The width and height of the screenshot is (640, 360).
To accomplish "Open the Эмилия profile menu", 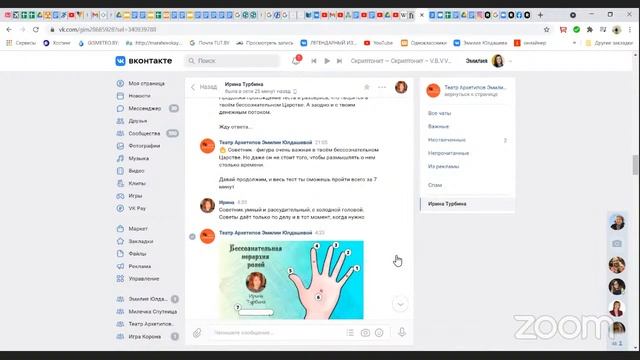I will (489, 61).
